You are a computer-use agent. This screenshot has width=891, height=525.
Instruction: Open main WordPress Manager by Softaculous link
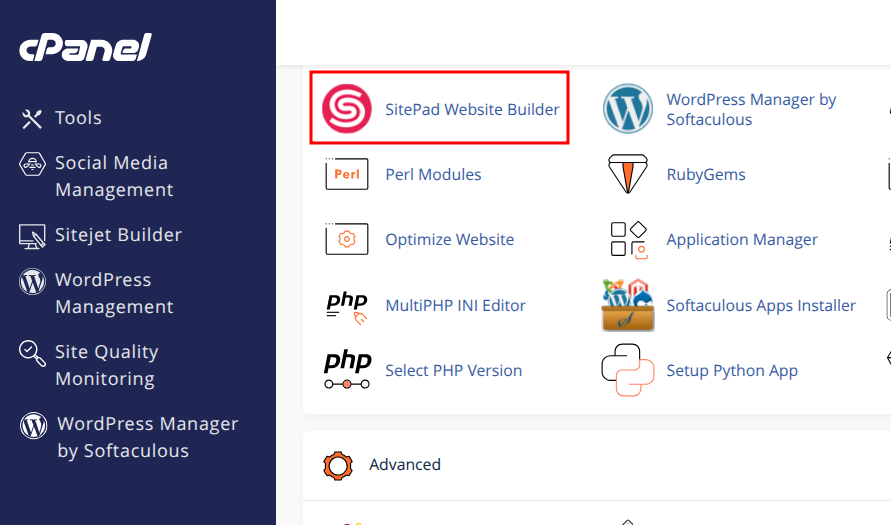pos(751,109)
